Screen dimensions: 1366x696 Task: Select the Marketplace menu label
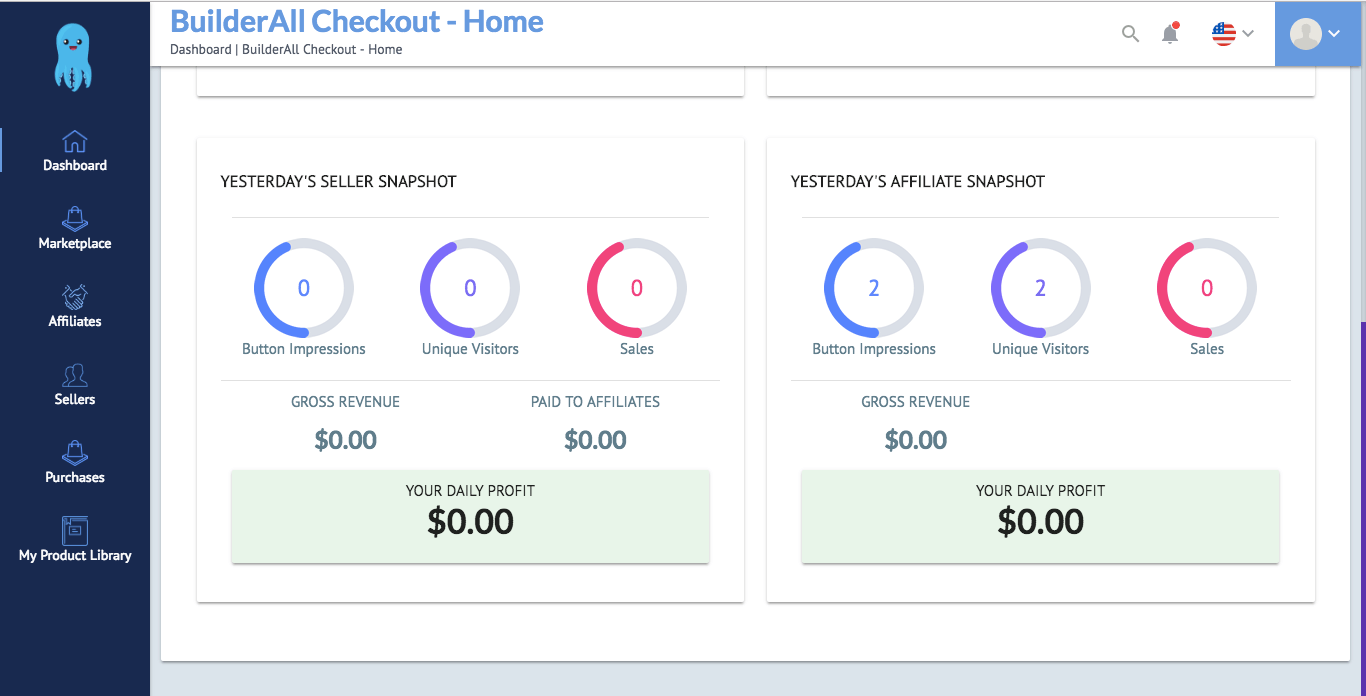point(75,243)
